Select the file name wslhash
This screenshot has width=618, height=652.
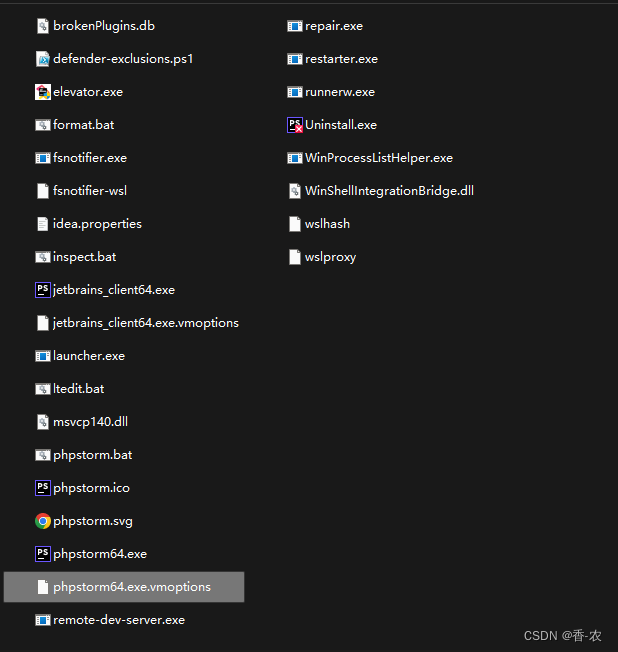[x=327, y=224]
